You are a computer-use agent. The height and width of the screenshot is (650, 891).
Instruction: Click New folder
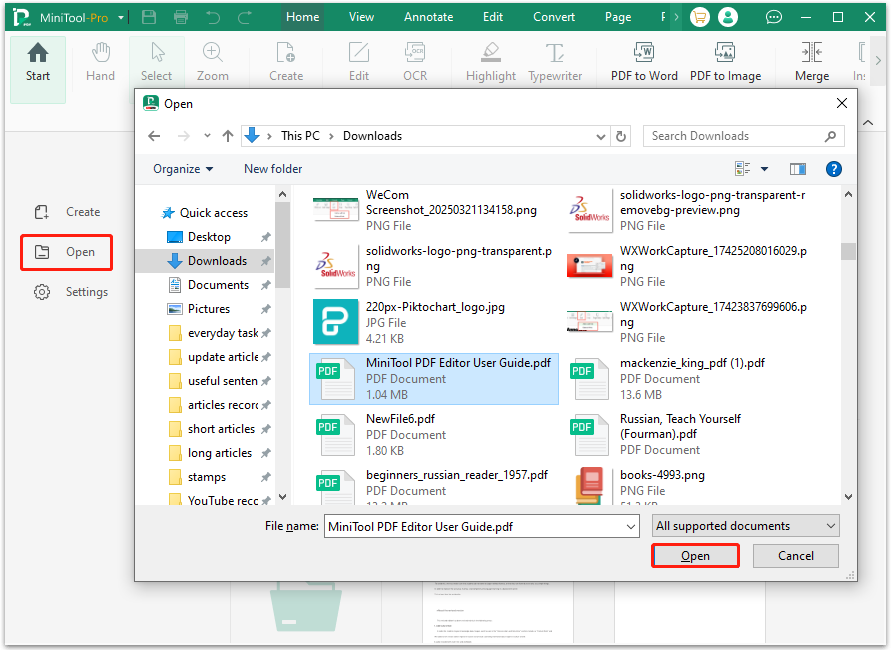pyautogui.click(x=273, y=169)
